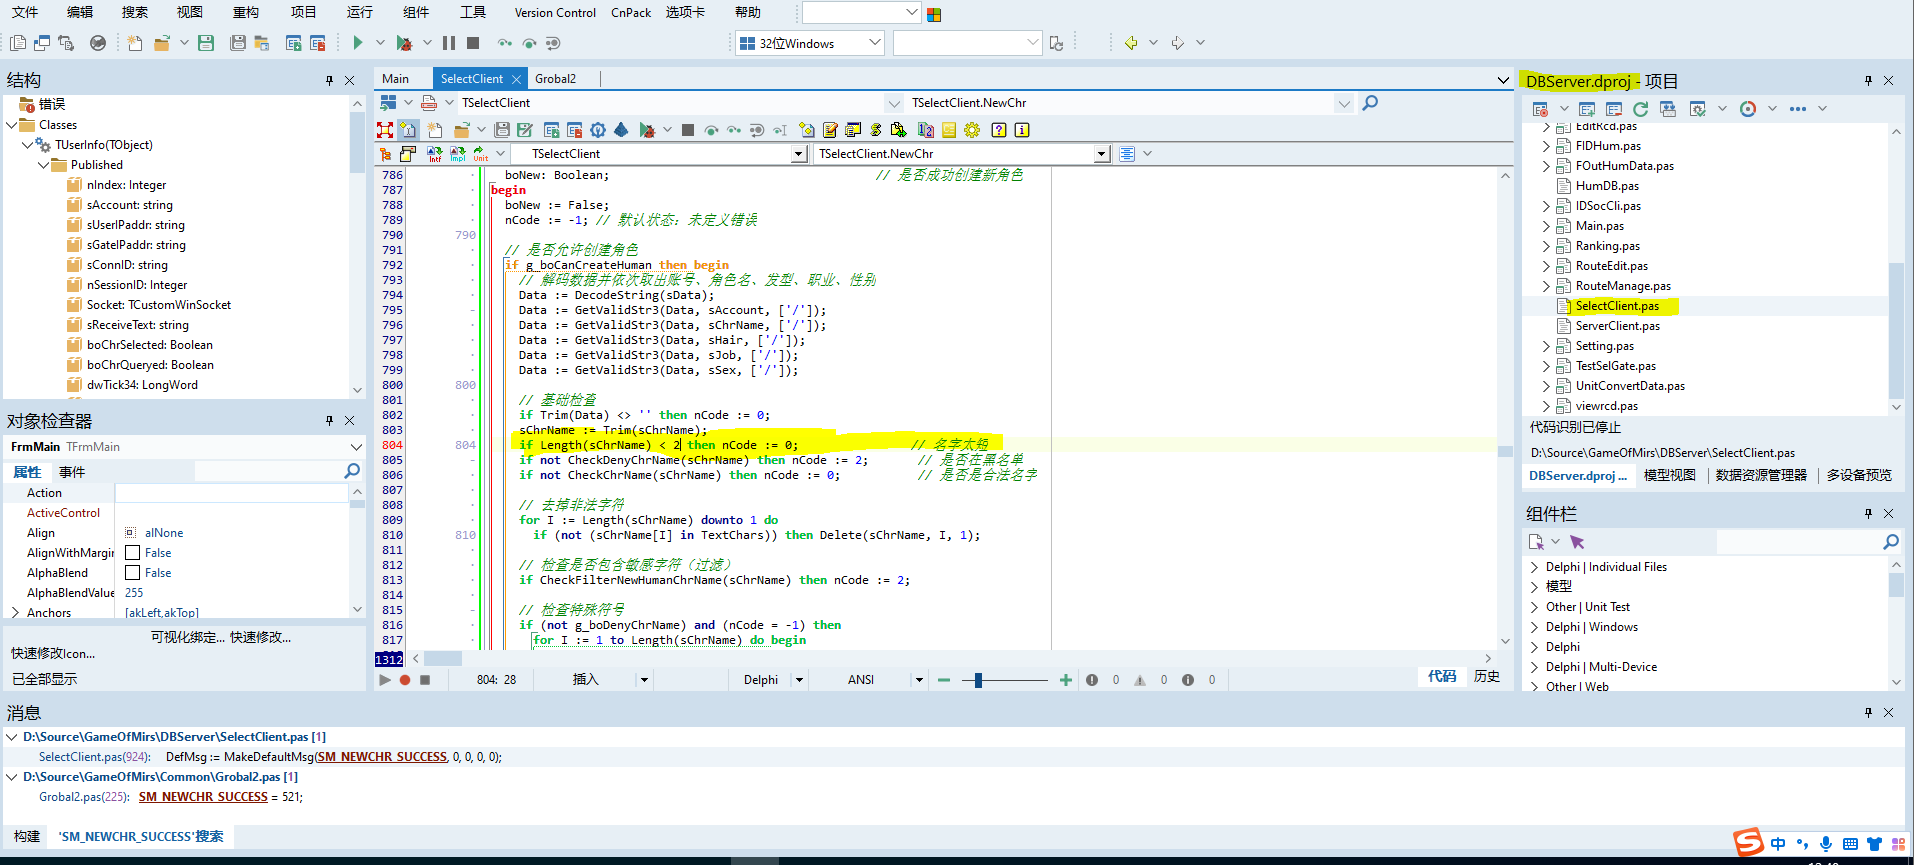Click the Toggle Form/Unit icon in main toolbar
Viewport: 1914px width, 865px height.
66,43
